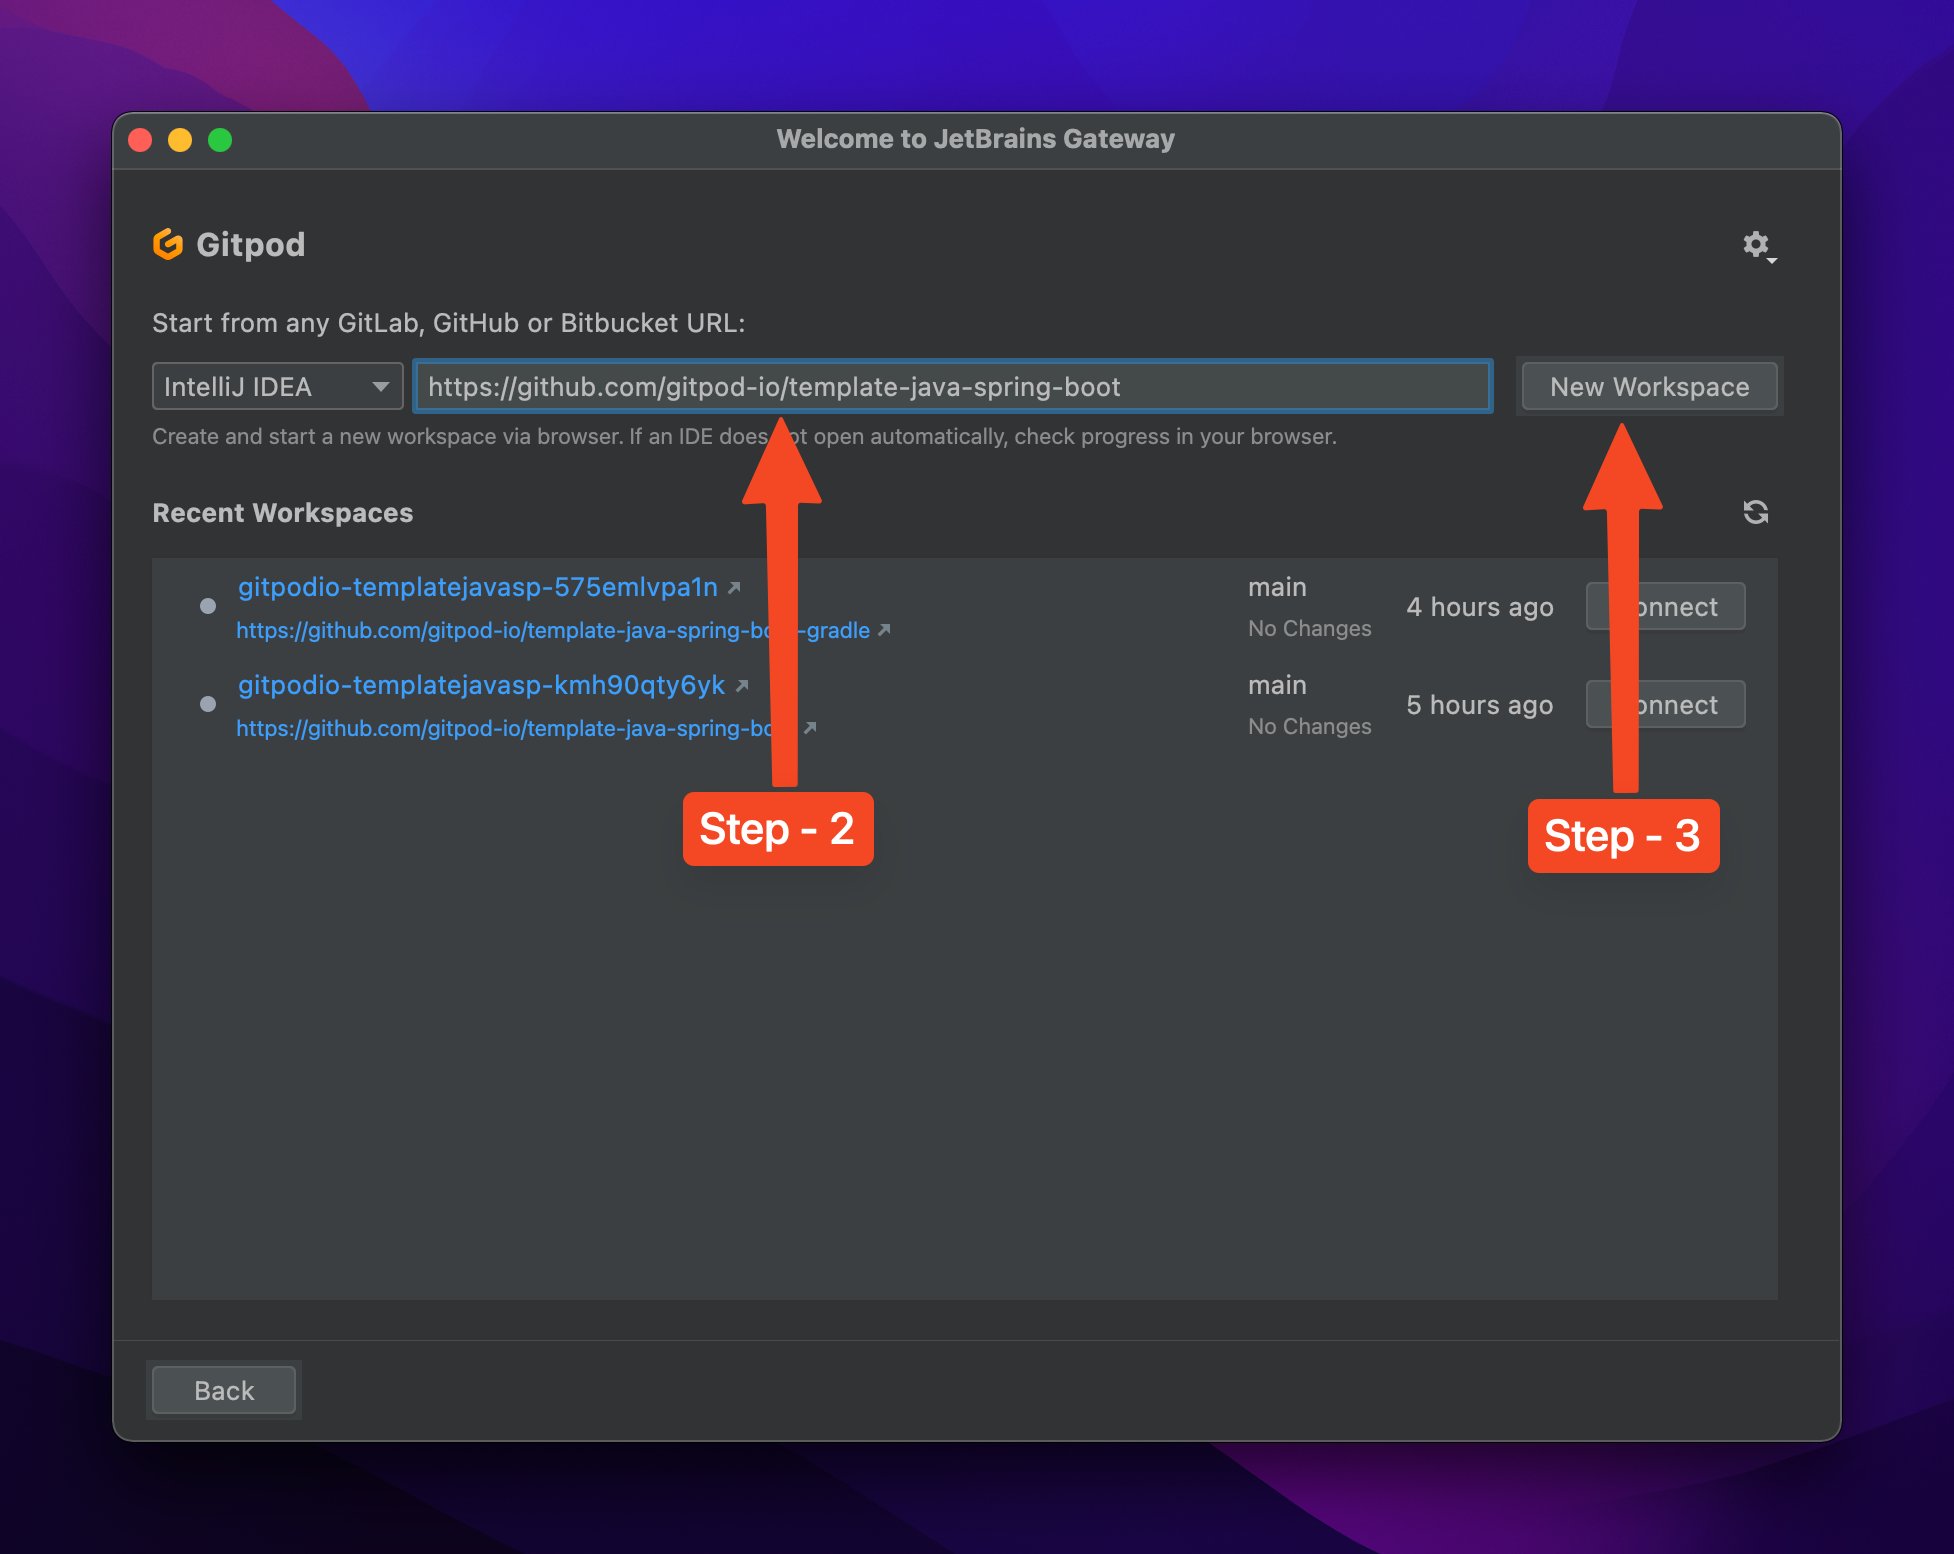The image size is (1954, 1554).
Task: Click the Gitpod logo icon
Action: (168, 244)
